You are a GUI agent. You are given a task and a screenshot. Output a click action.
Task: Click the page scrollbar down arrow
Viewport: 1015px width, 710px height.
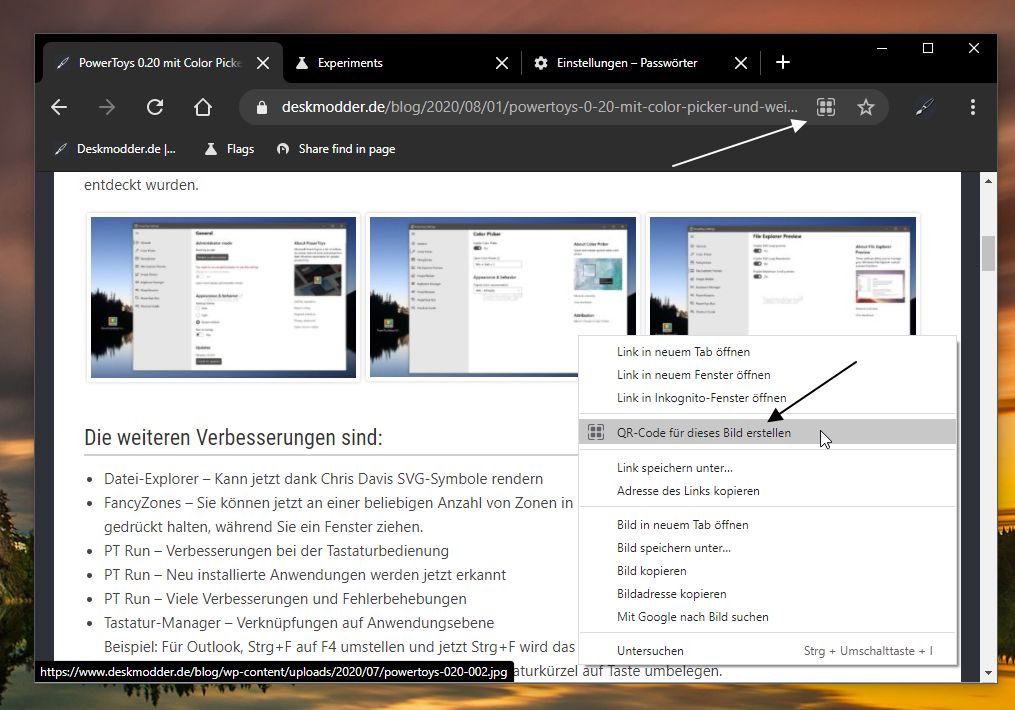tap(988, 672)
